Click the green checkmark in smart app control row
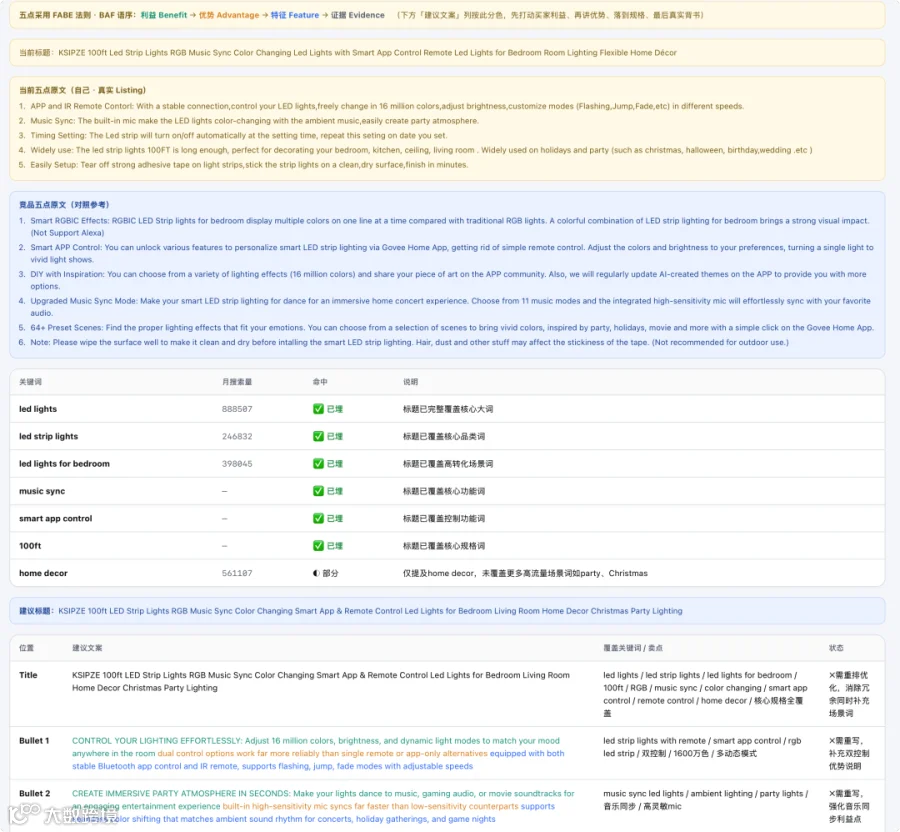The height and width of the screenshot is (832, 900). coord(318,519)
